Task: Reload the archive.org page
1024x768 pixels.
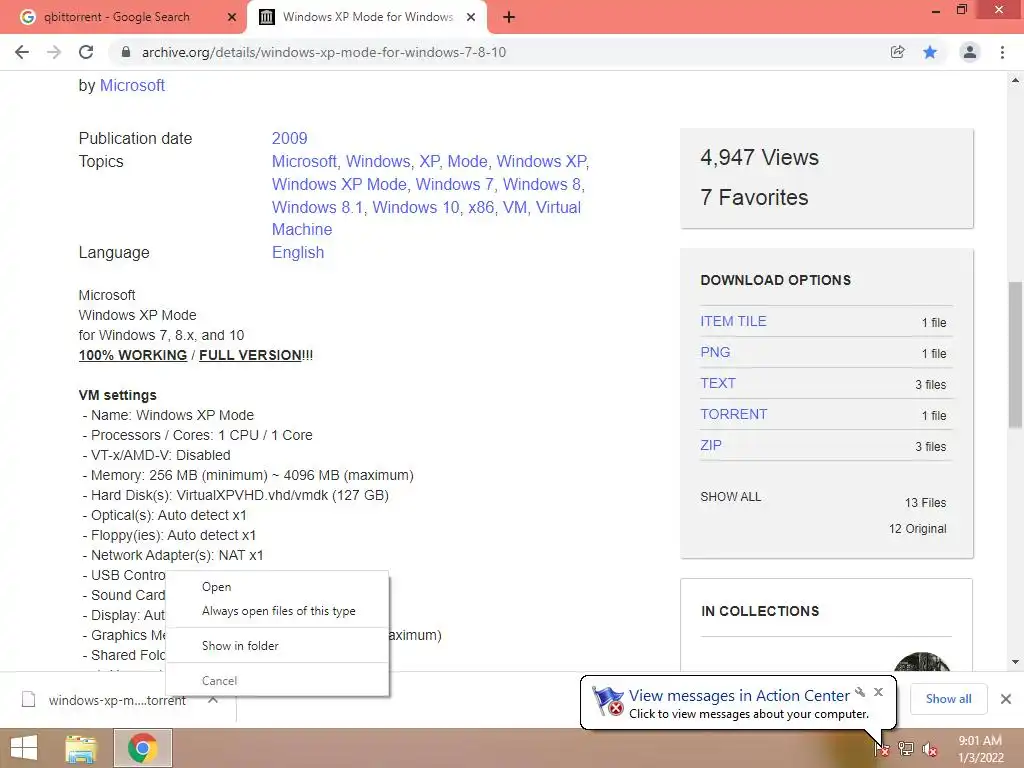Action: 86,52
